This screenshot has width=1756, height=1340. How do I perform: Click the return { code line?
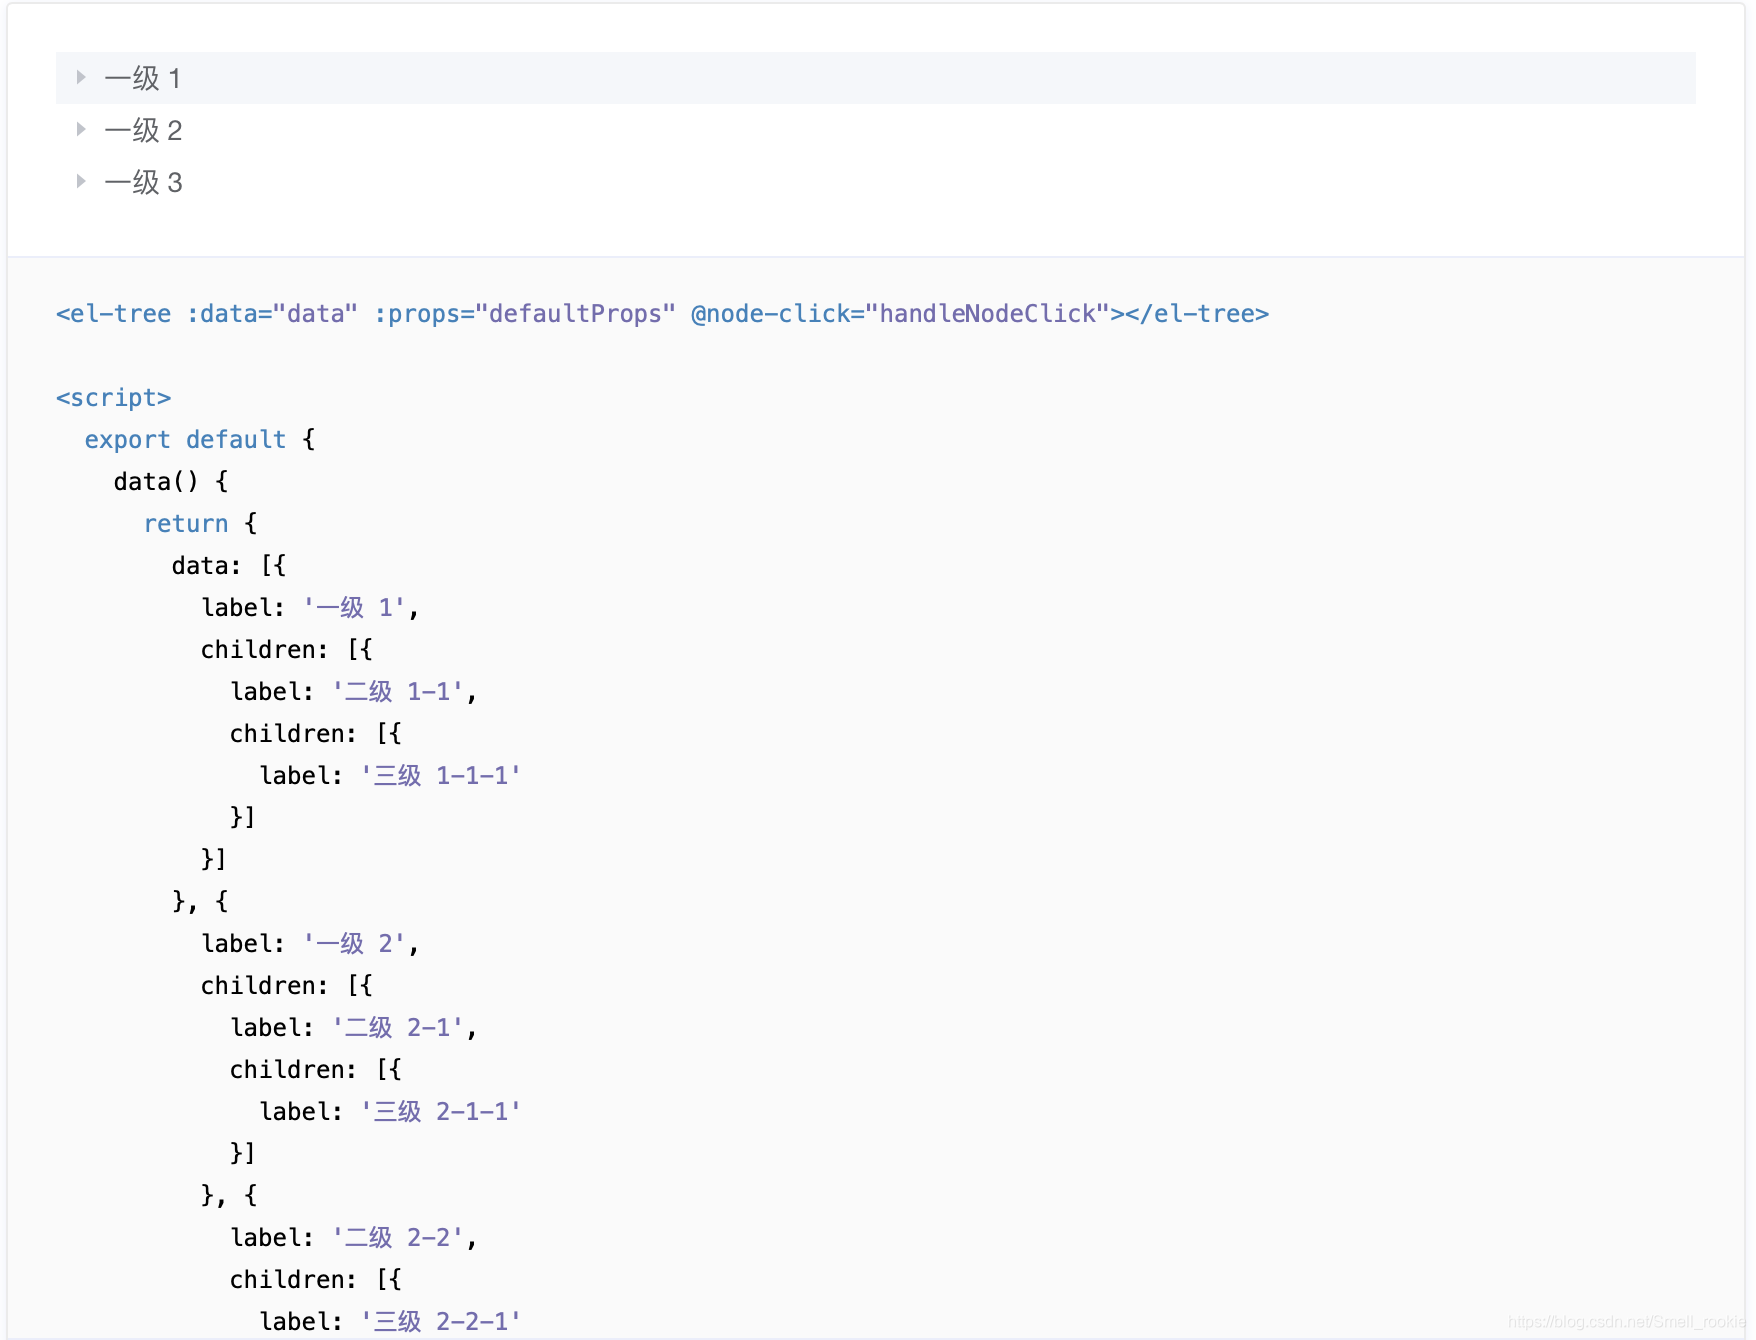[x=200, y=524]
